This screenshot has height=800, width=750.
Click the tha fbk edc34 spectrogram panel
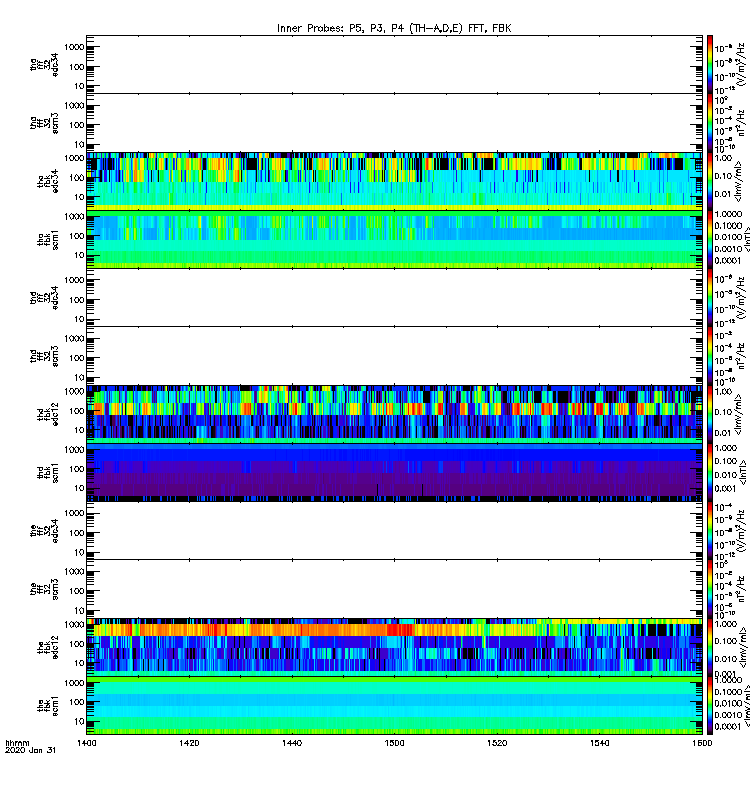click(394, 181)
